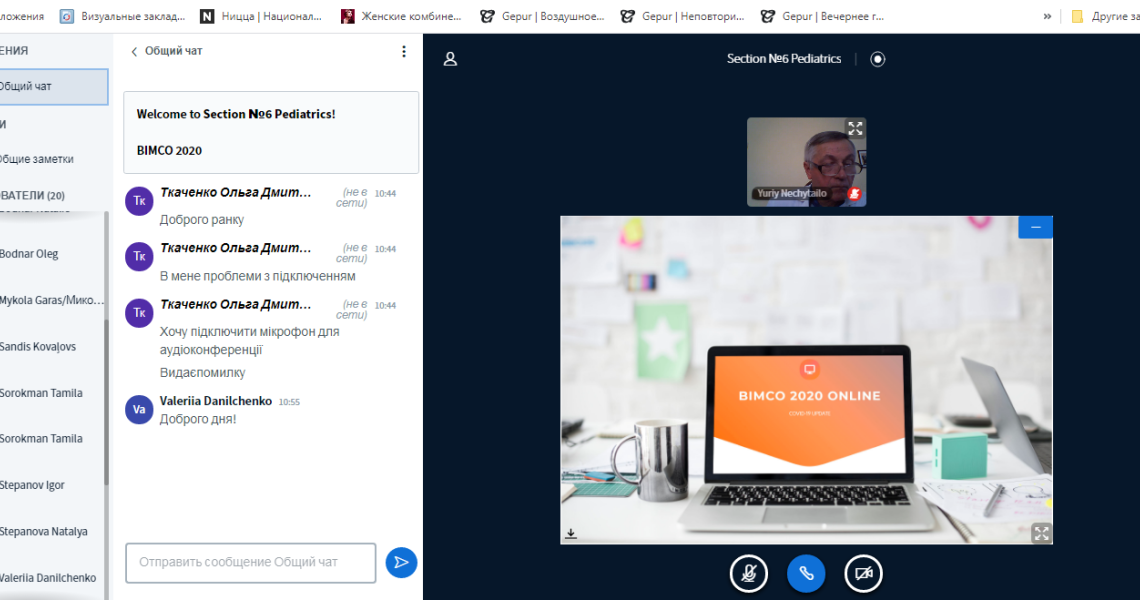Click the 'Видаєпомилку' chat message
This screenshot has width=1140, height=600.
point(202,372)
